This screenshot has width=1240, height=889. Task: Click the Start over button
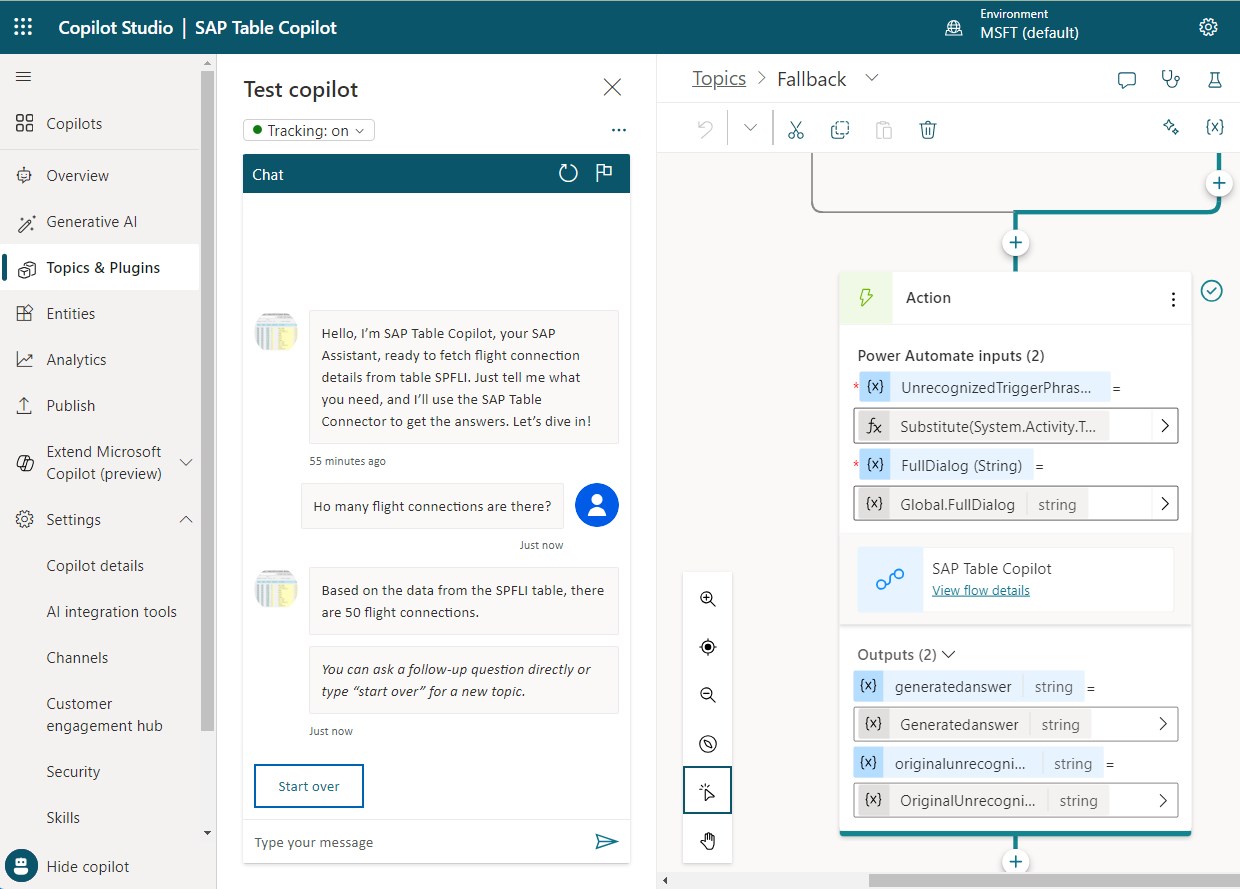309,786
